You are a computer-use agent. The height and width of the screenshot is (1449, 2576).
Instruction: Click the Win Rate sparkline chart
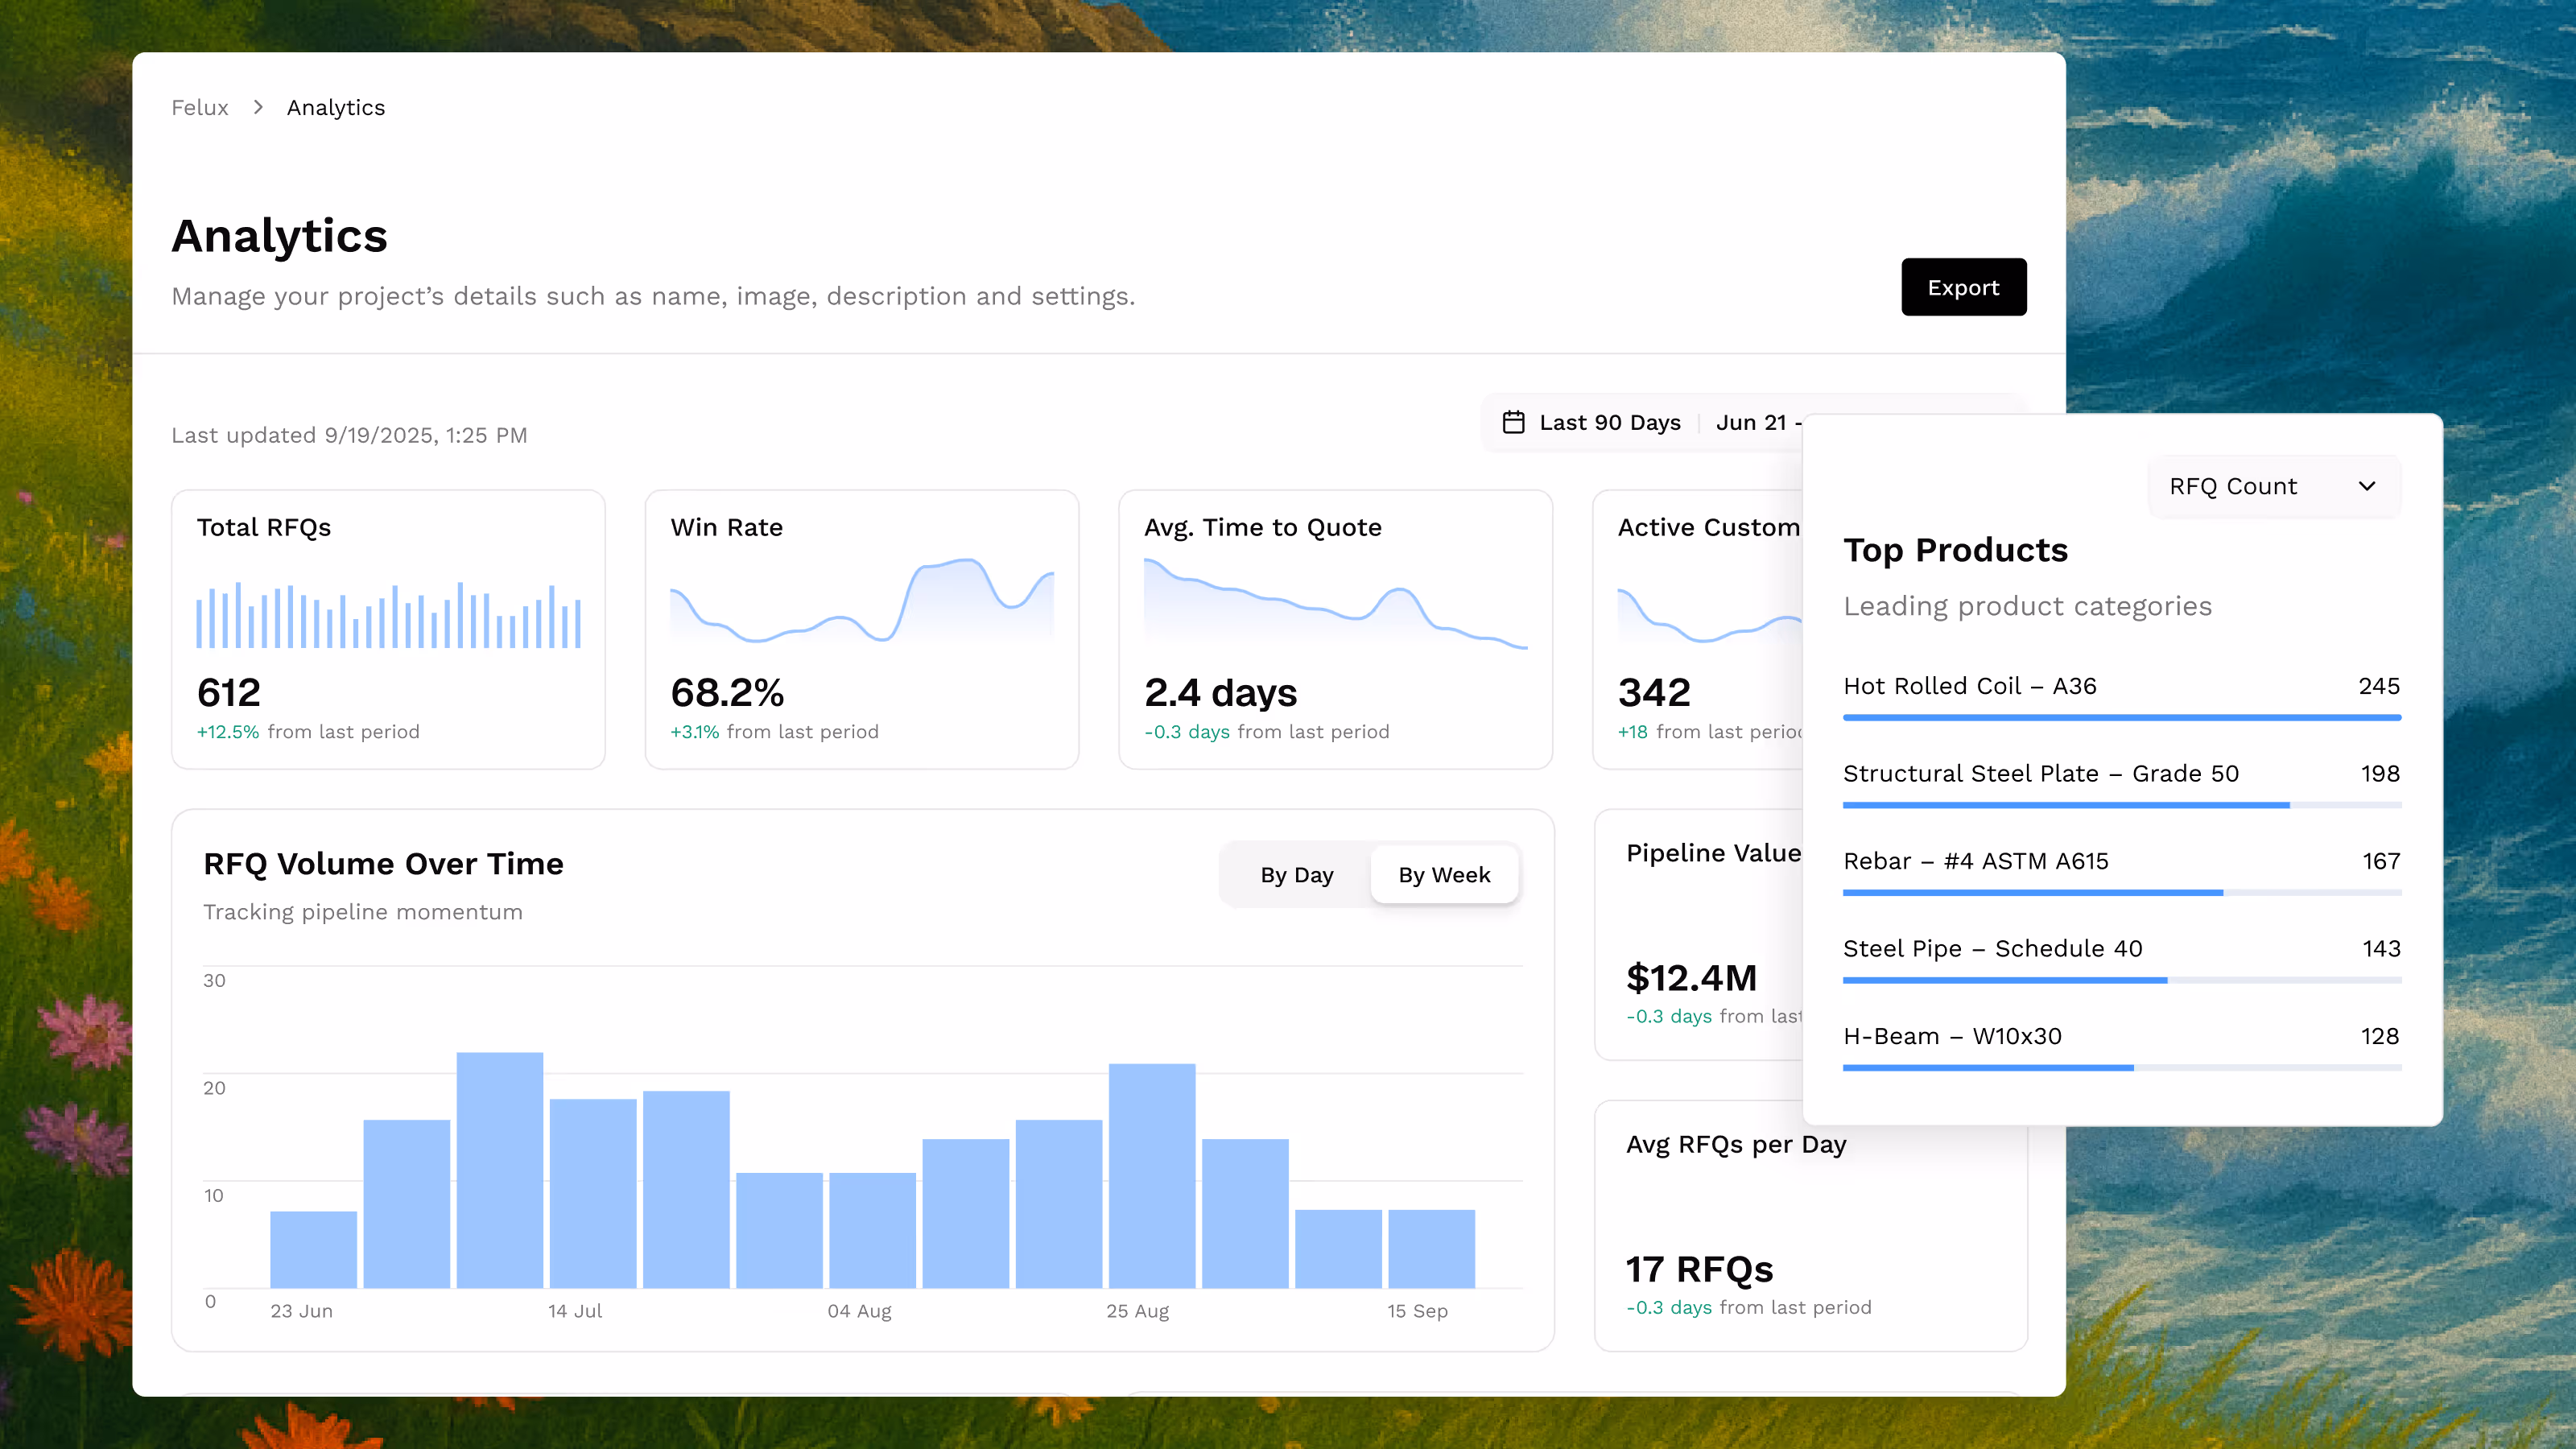click(x=861, y=600)
